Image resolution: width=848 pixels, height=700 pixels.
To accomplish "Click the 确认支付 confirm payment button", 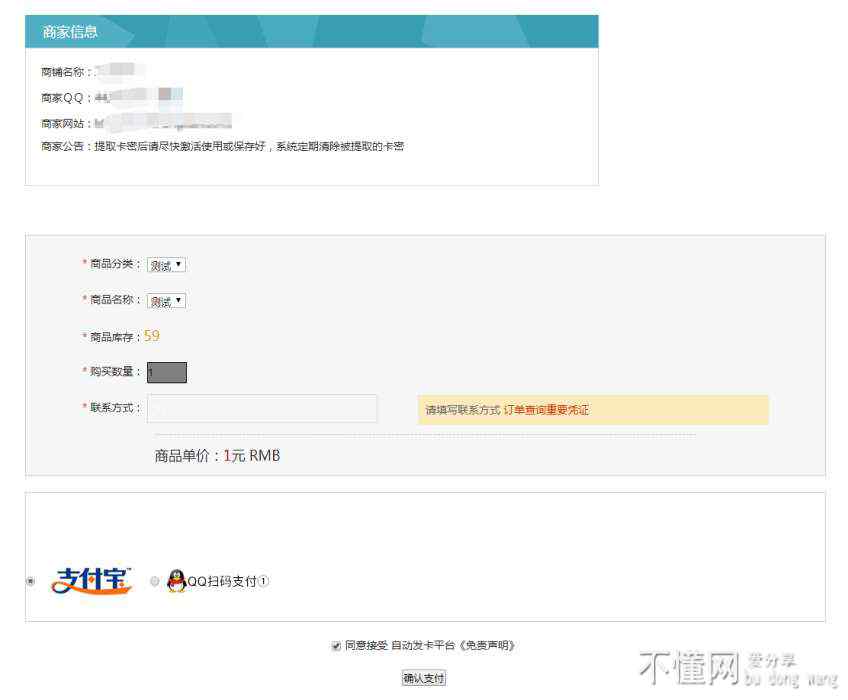I will (x=423, y=678).
